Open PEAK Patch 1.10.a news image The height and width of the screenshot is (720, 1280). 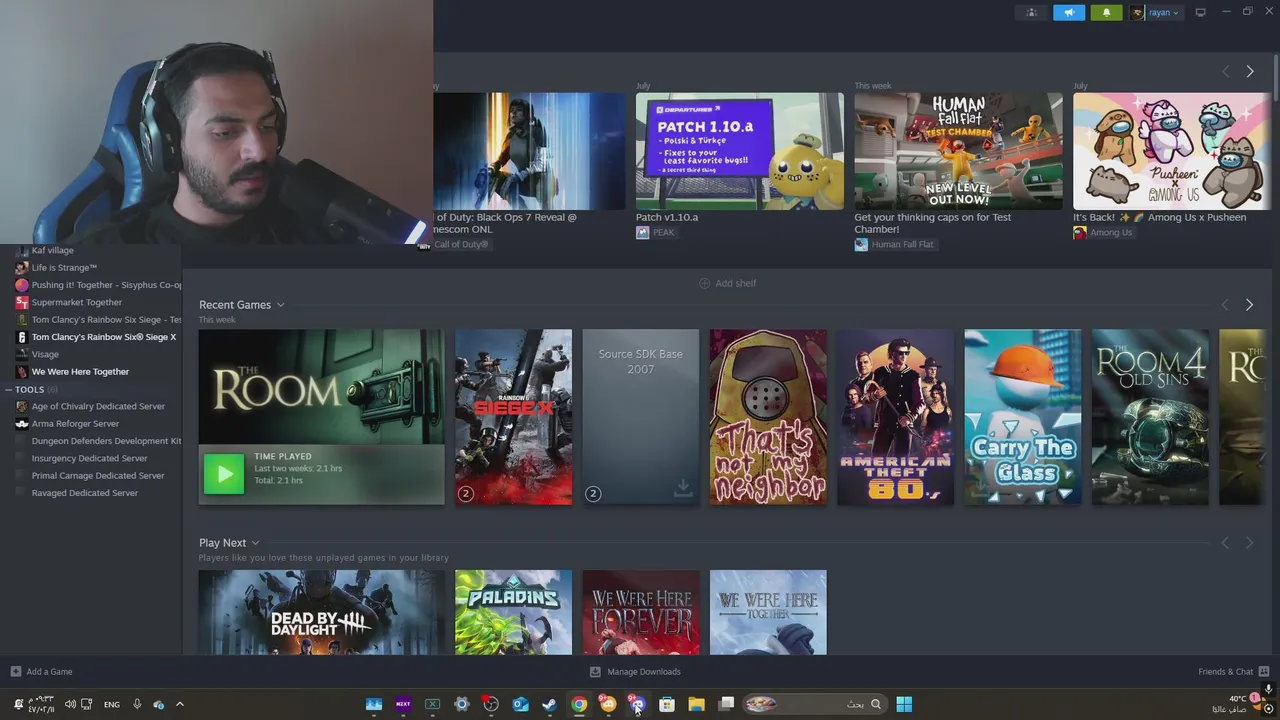coord(739,151)
